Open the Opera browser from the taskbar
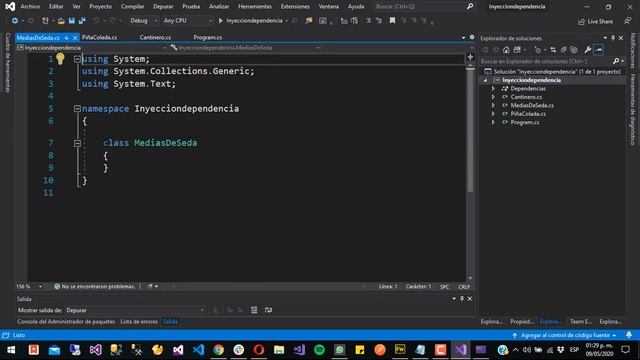Image resolution: width=640 pixels, height=360 pixels. [x=259, y=350]
